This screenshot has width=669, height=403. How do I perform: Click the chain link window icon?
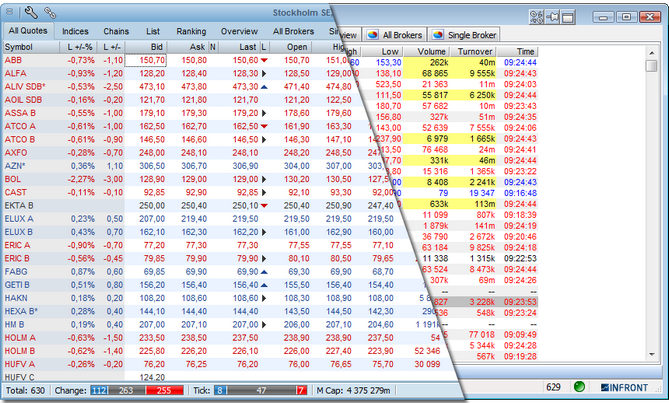click(x=50, y=13)
